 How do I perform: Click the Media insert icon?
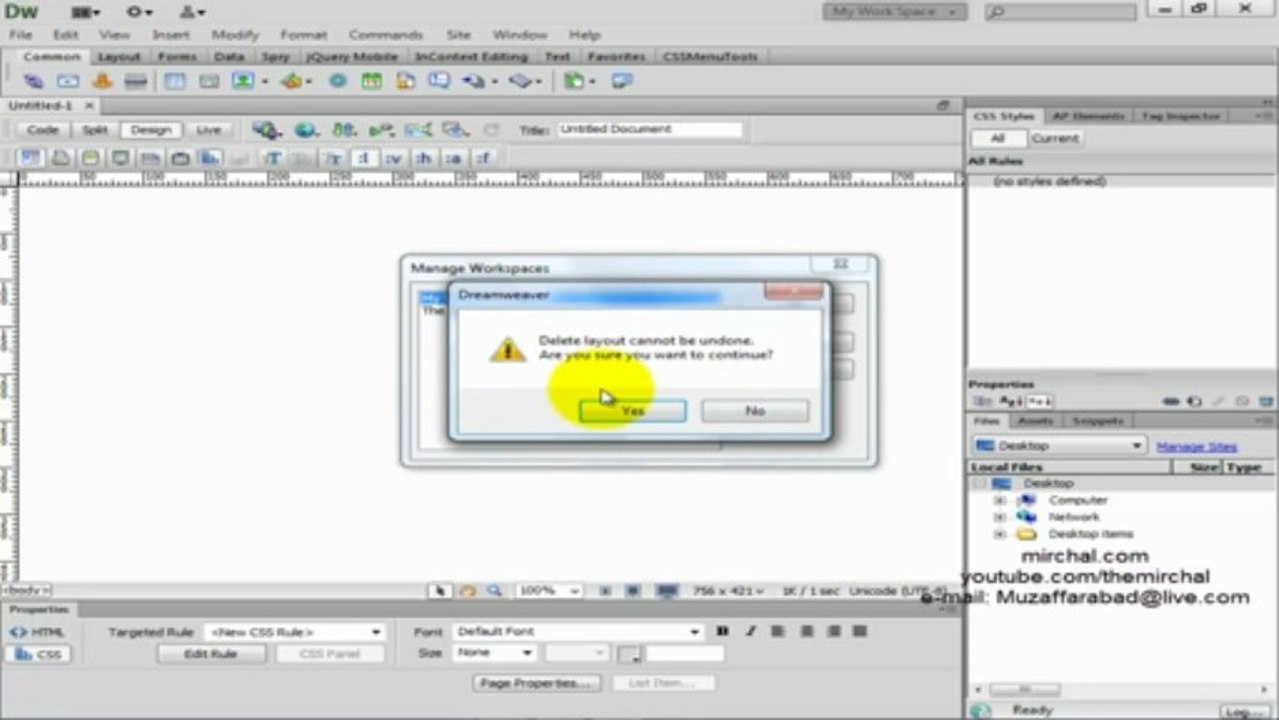[292, 81]
